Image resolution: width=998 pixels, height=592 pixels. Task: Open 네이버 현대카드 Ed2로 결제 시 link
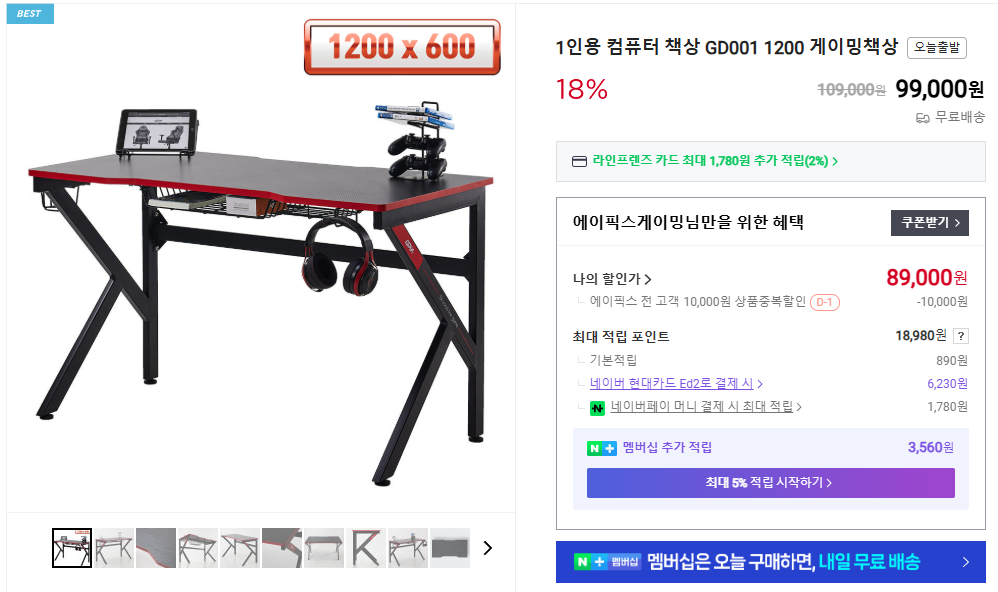coord(676,383)
